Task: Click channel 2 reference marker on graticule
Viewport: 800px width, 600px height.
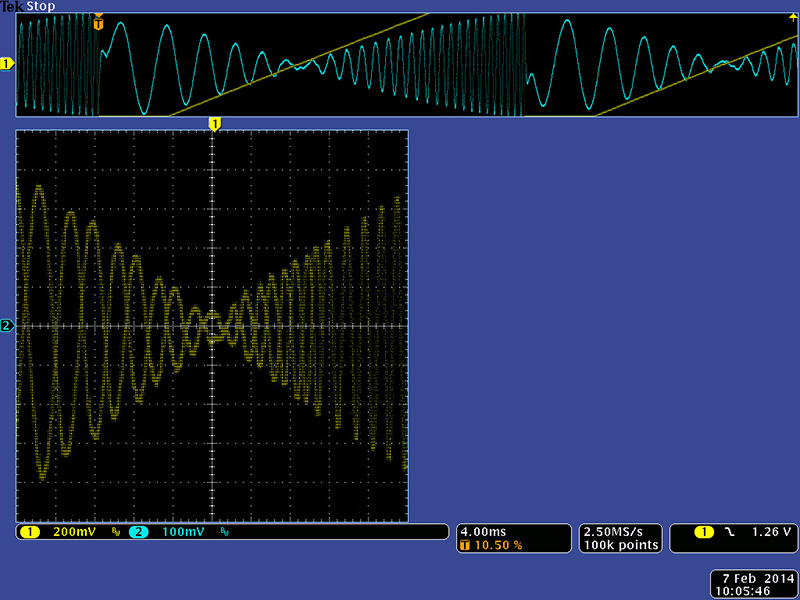Action: pyautogui.click(x=7, y=326)
